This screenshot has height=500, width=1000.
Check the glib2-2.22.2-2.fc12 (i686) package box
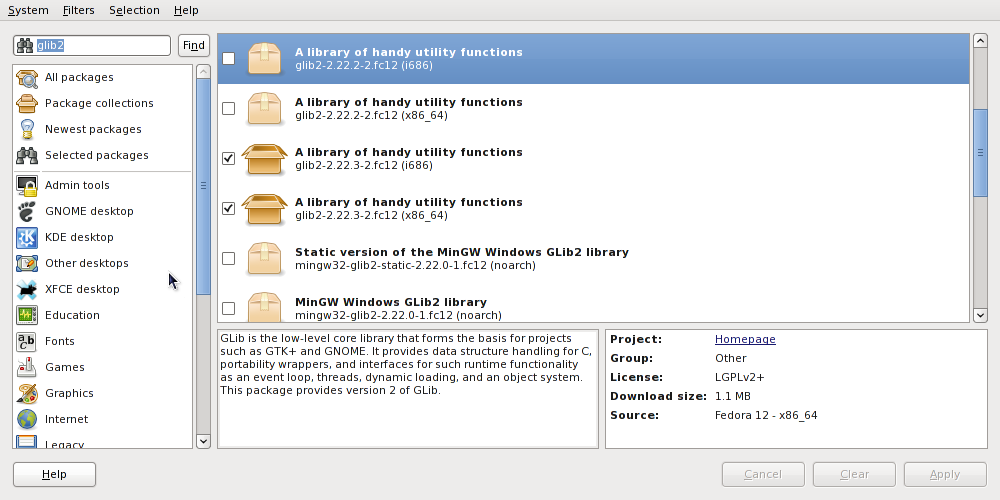[x=229, y=59]
